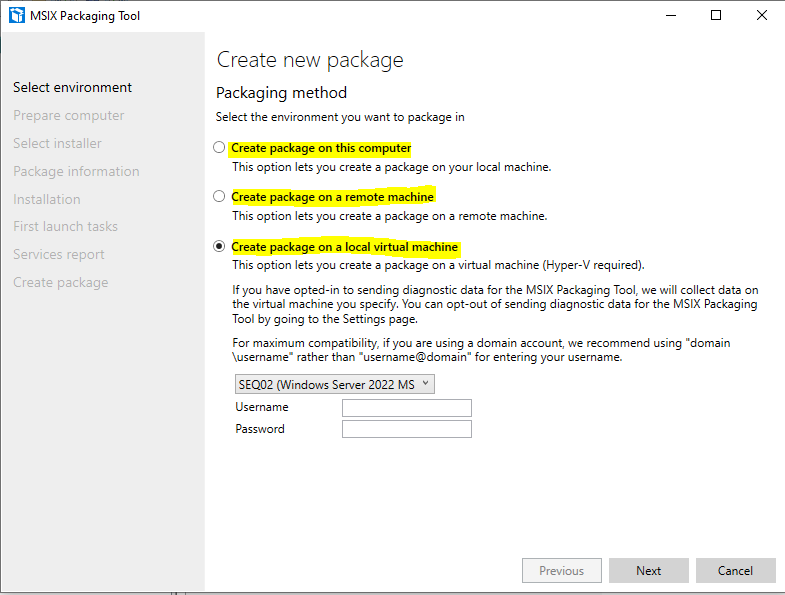Maximize the MSIX Packaging Tool window
This screenshot has height=595, width=785.
[716, 16]
